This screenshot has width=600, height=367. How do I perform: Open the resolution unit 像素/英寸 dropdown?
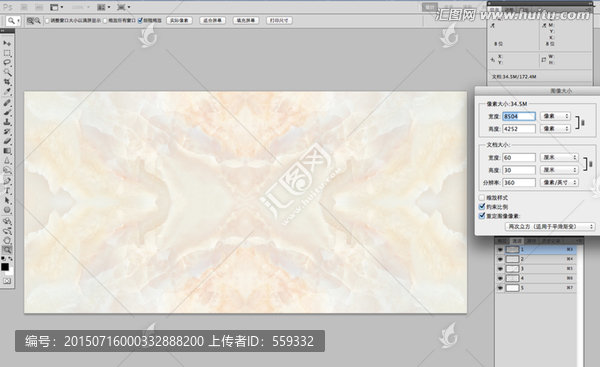pyautogui.click(x=559, y=183)
